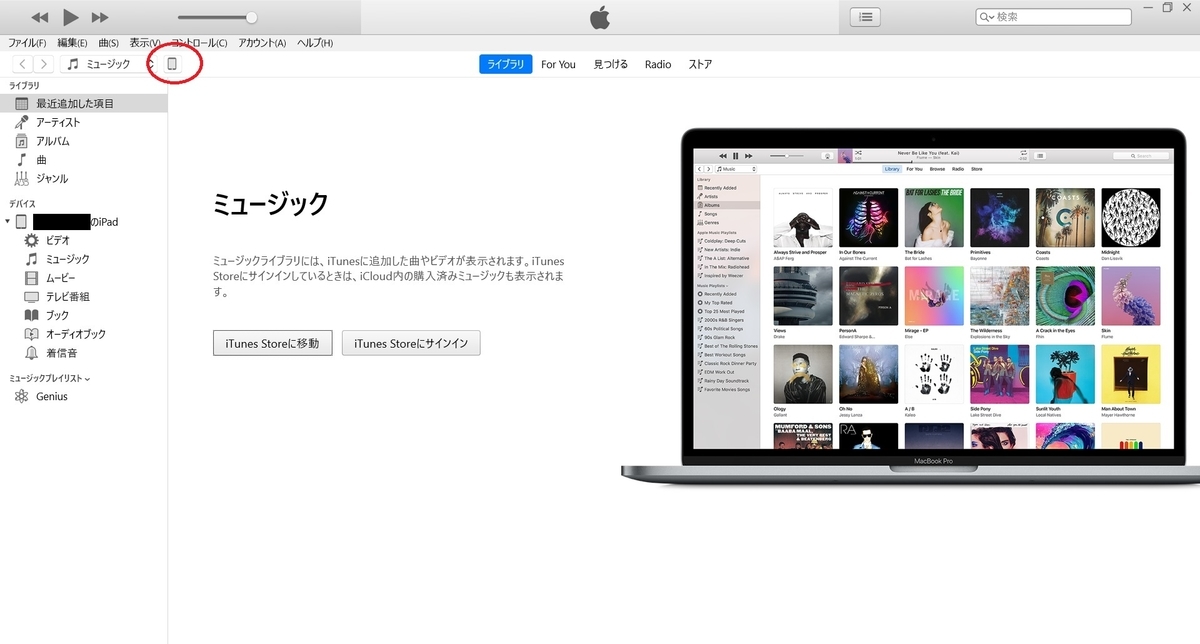The width and height of the screenshot is (1200, 644).
Task: Click the open book icon under iPad
Action: [x=32, y=315]
